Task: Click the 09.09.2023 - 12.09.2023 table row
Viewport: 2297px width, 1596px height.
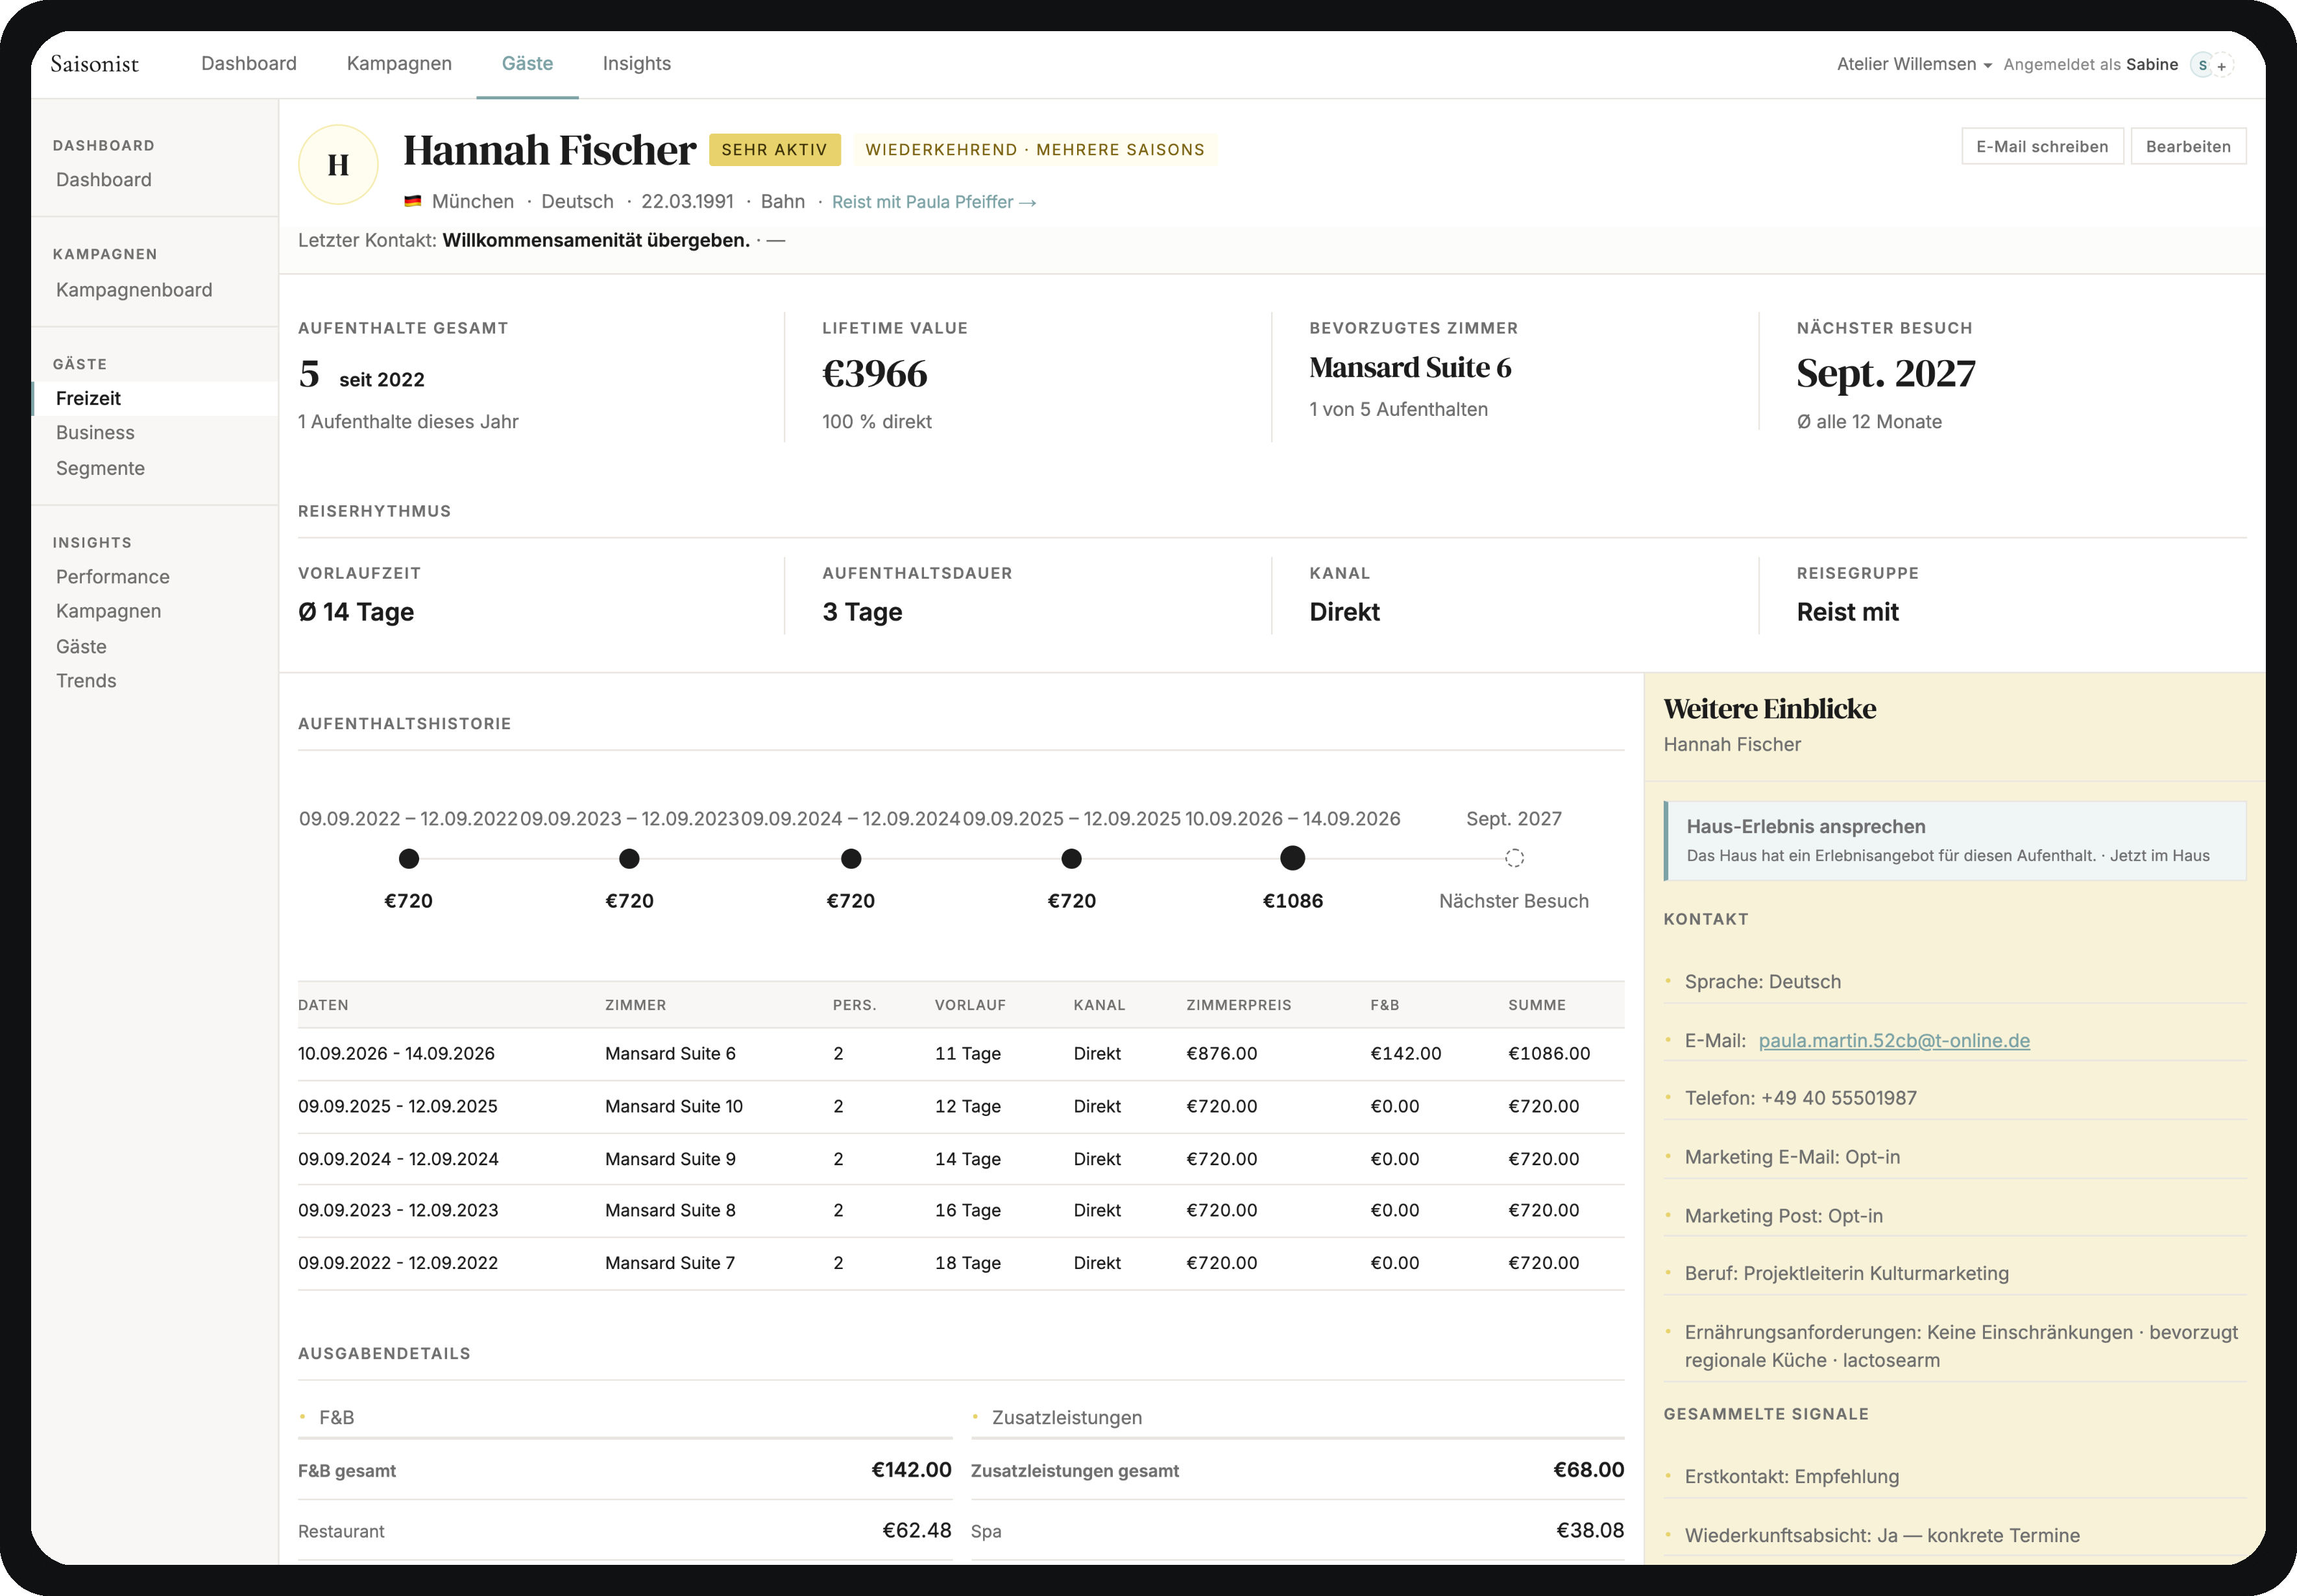Action: click(961, 1211)
